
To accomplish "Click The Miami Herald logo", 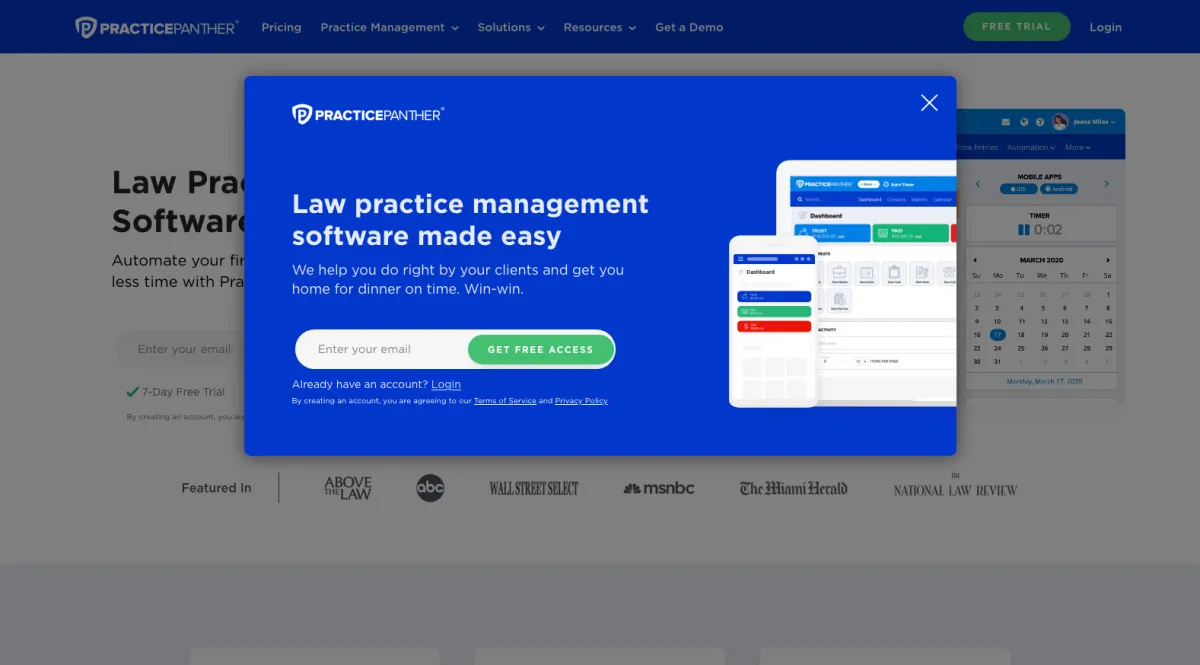I will (x=793, y=488).
